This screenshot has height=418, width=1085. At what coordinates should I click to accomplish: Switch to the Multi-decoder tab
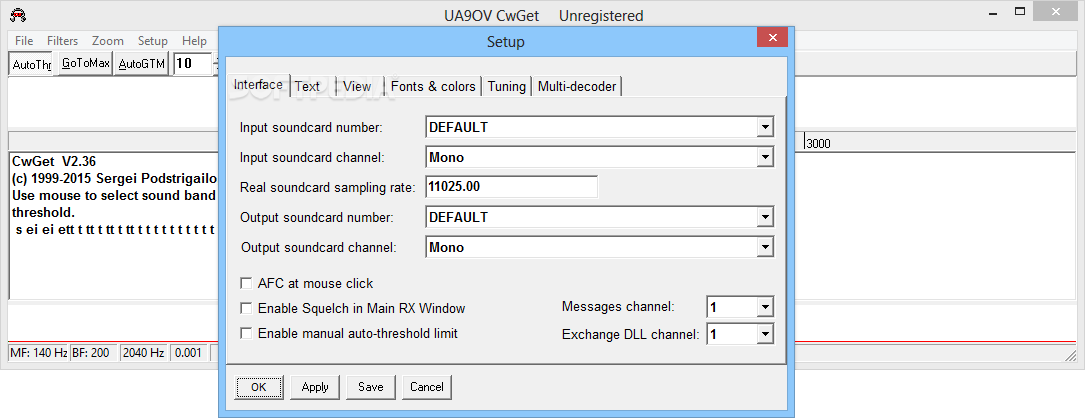(577, 87)
